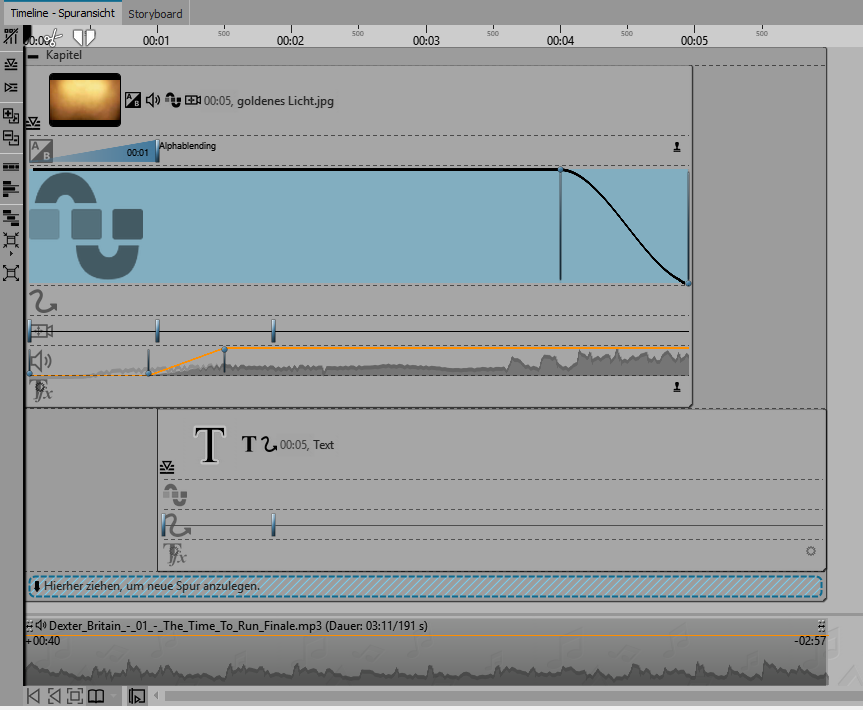
Task: Select the Timeline - Spuransicht tab
Action: click(62, 14)
